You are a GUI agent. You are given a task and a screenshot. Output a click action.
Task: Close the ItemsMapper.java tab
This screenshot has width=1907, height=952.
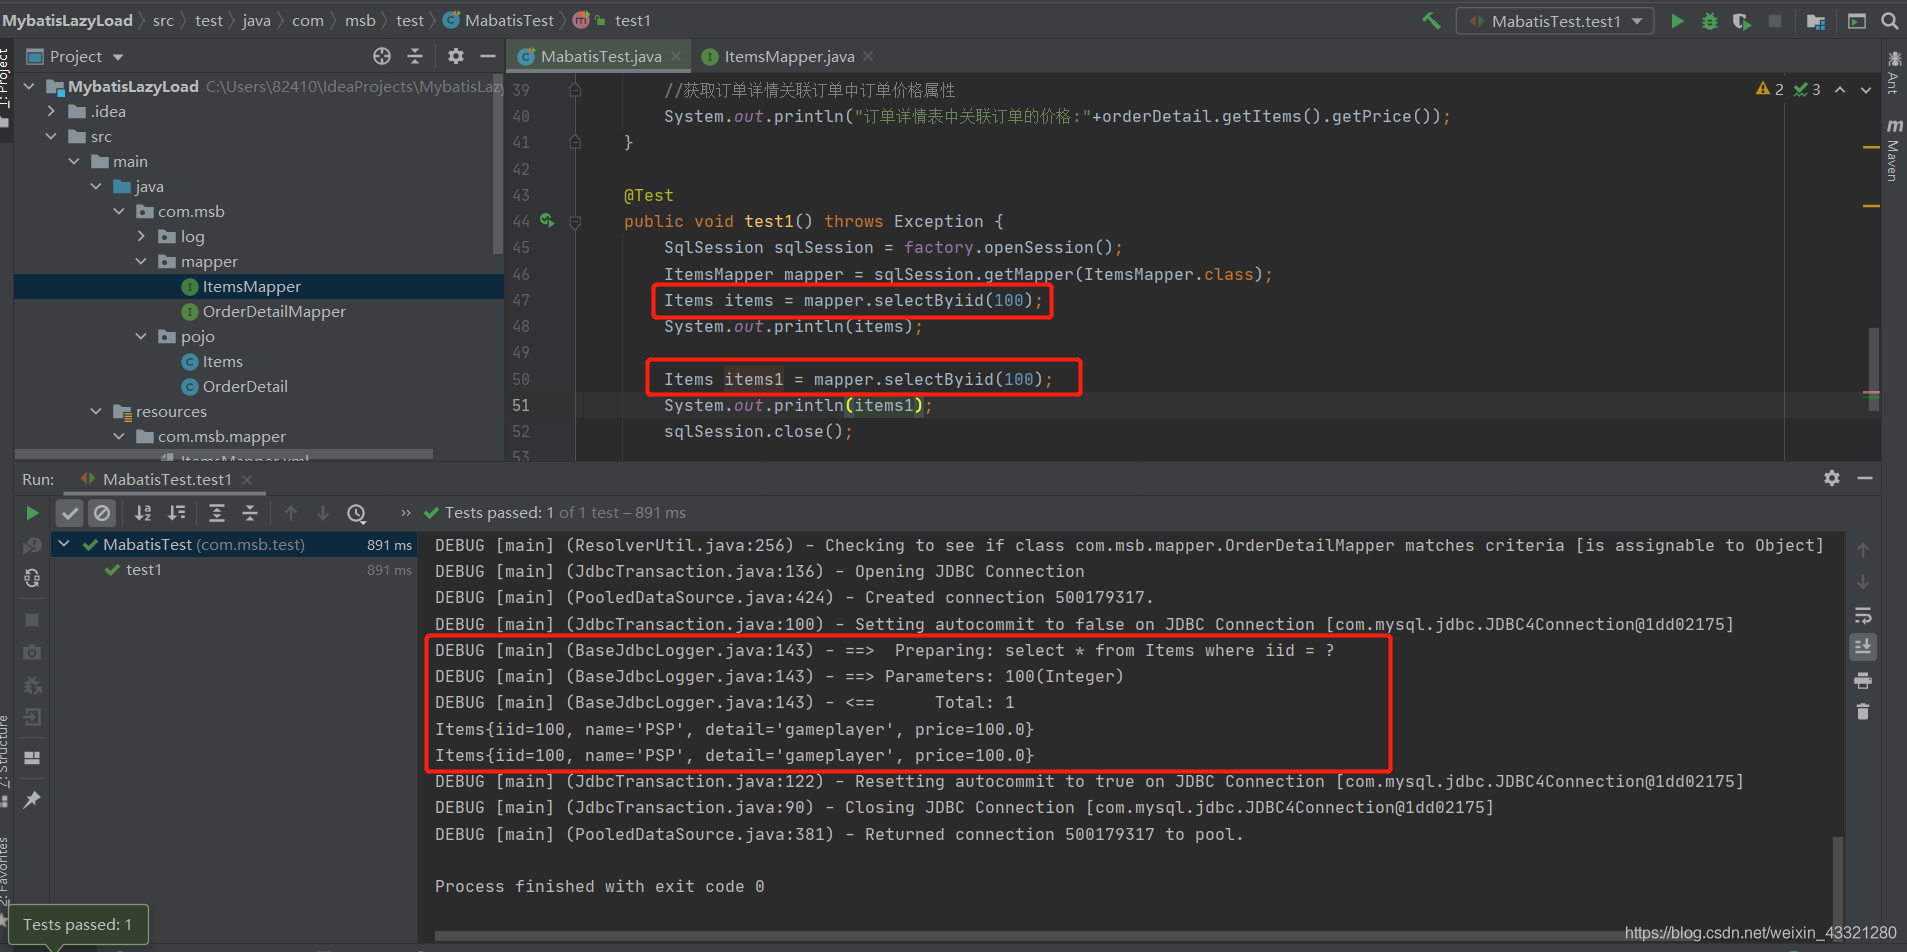(868, 57)
